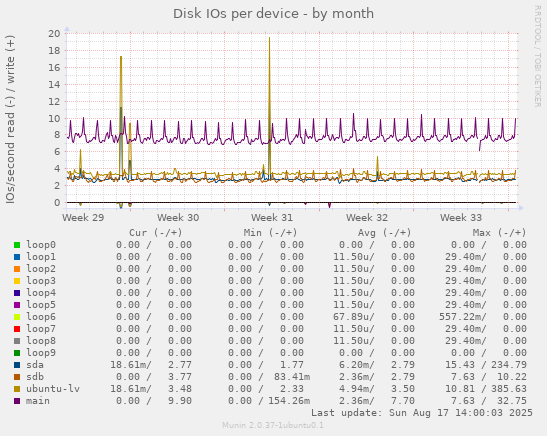Image resolution: width=547 pixels, height=436 pixels.
Task: Click the sdb max write value 10.22
Action: (x=512, y=377)
